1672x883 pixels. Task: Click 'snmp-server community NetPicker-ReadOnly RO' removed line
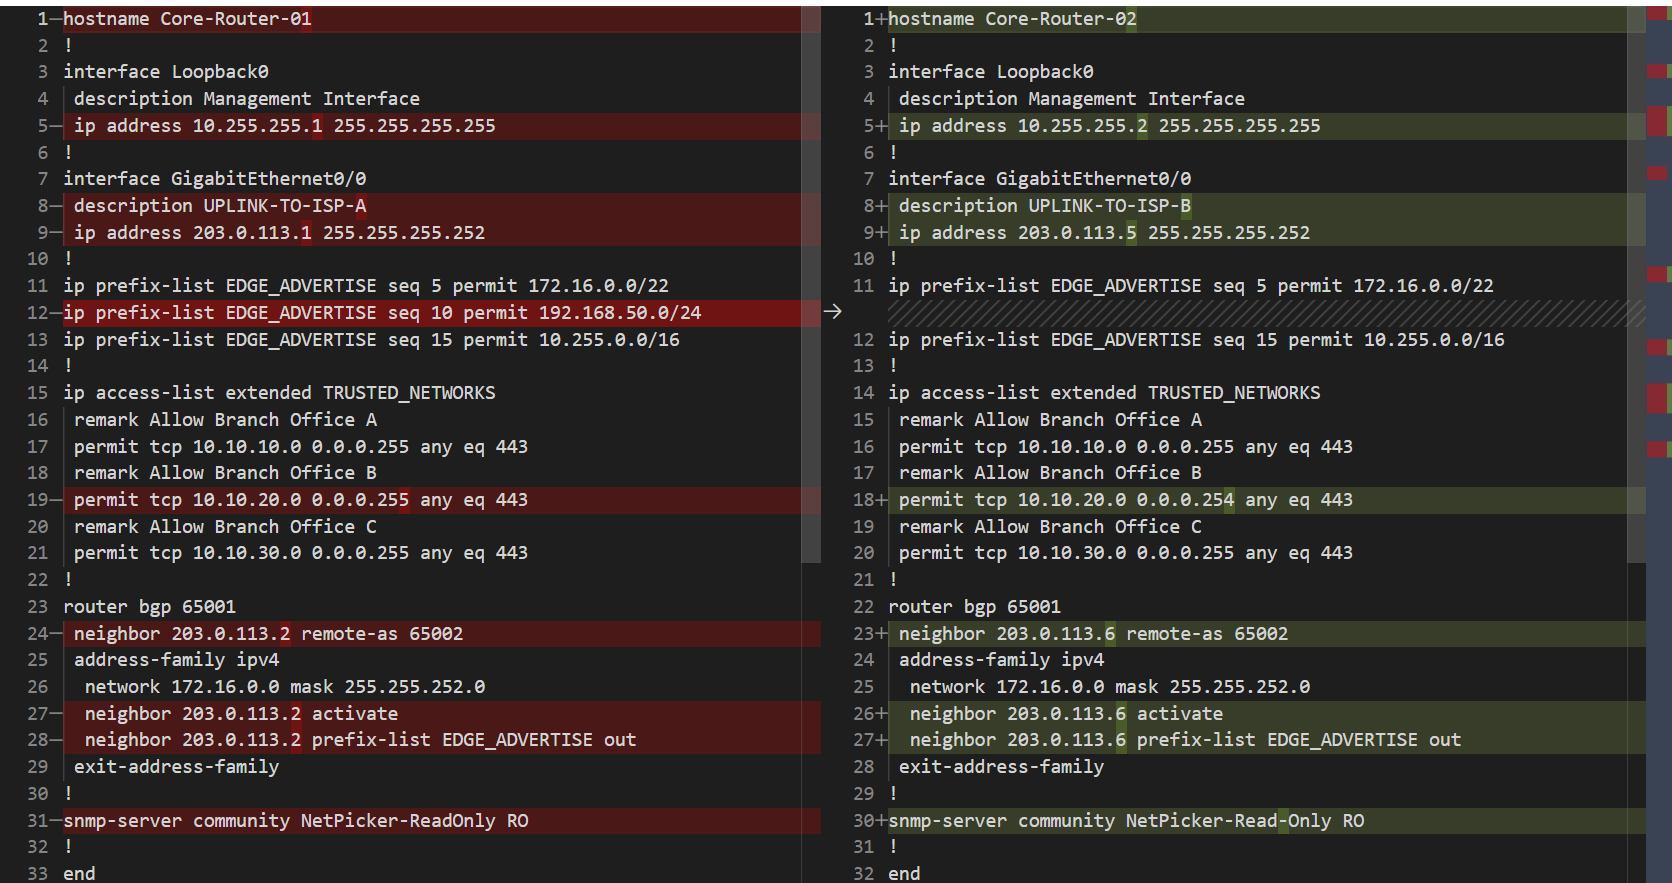(x=296, y=821)
